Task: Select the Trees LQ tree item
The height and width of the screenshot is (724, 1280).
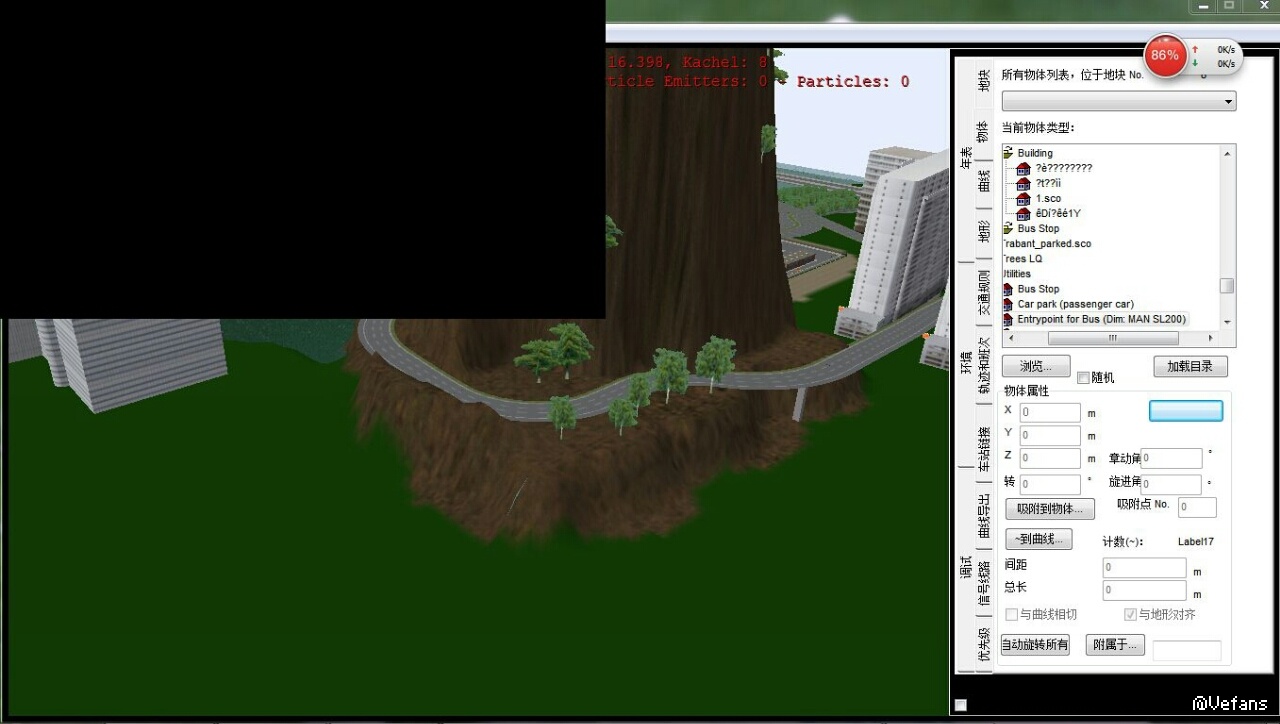Action: tap(1023, 259)
